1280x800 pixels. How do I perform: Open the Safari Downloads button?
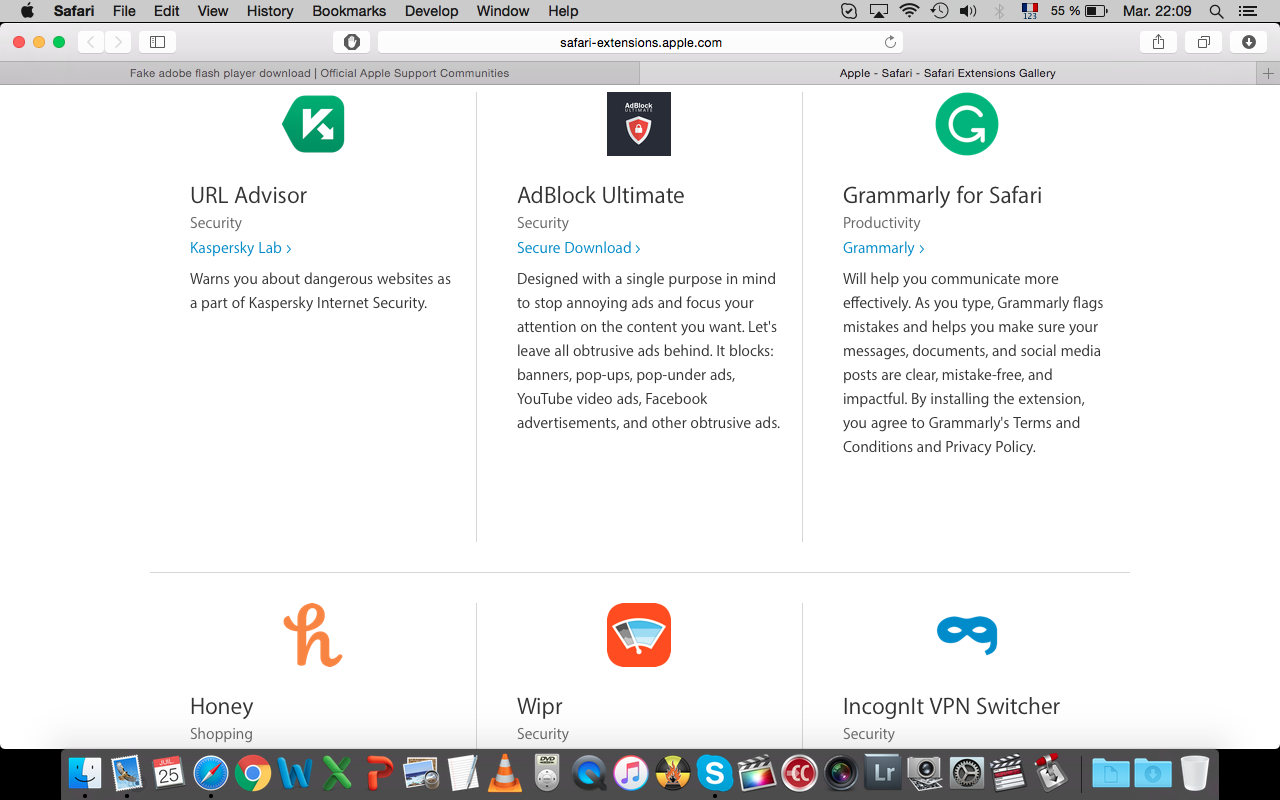click(1248, 42)
